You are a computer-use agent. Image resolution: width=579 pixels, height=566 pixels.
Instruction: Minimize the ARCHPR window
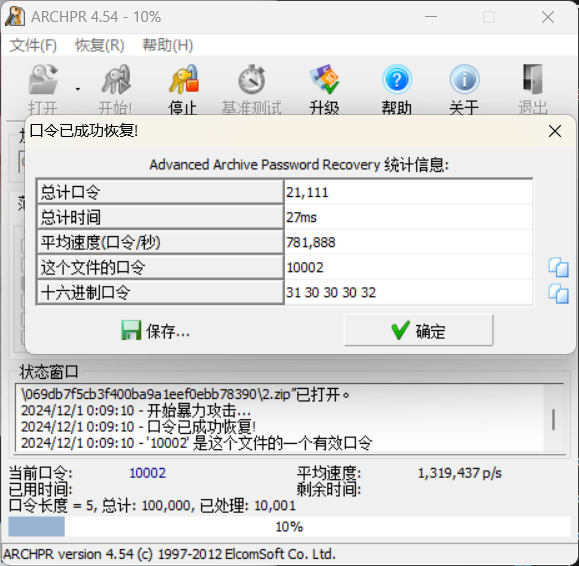[431, 17]
